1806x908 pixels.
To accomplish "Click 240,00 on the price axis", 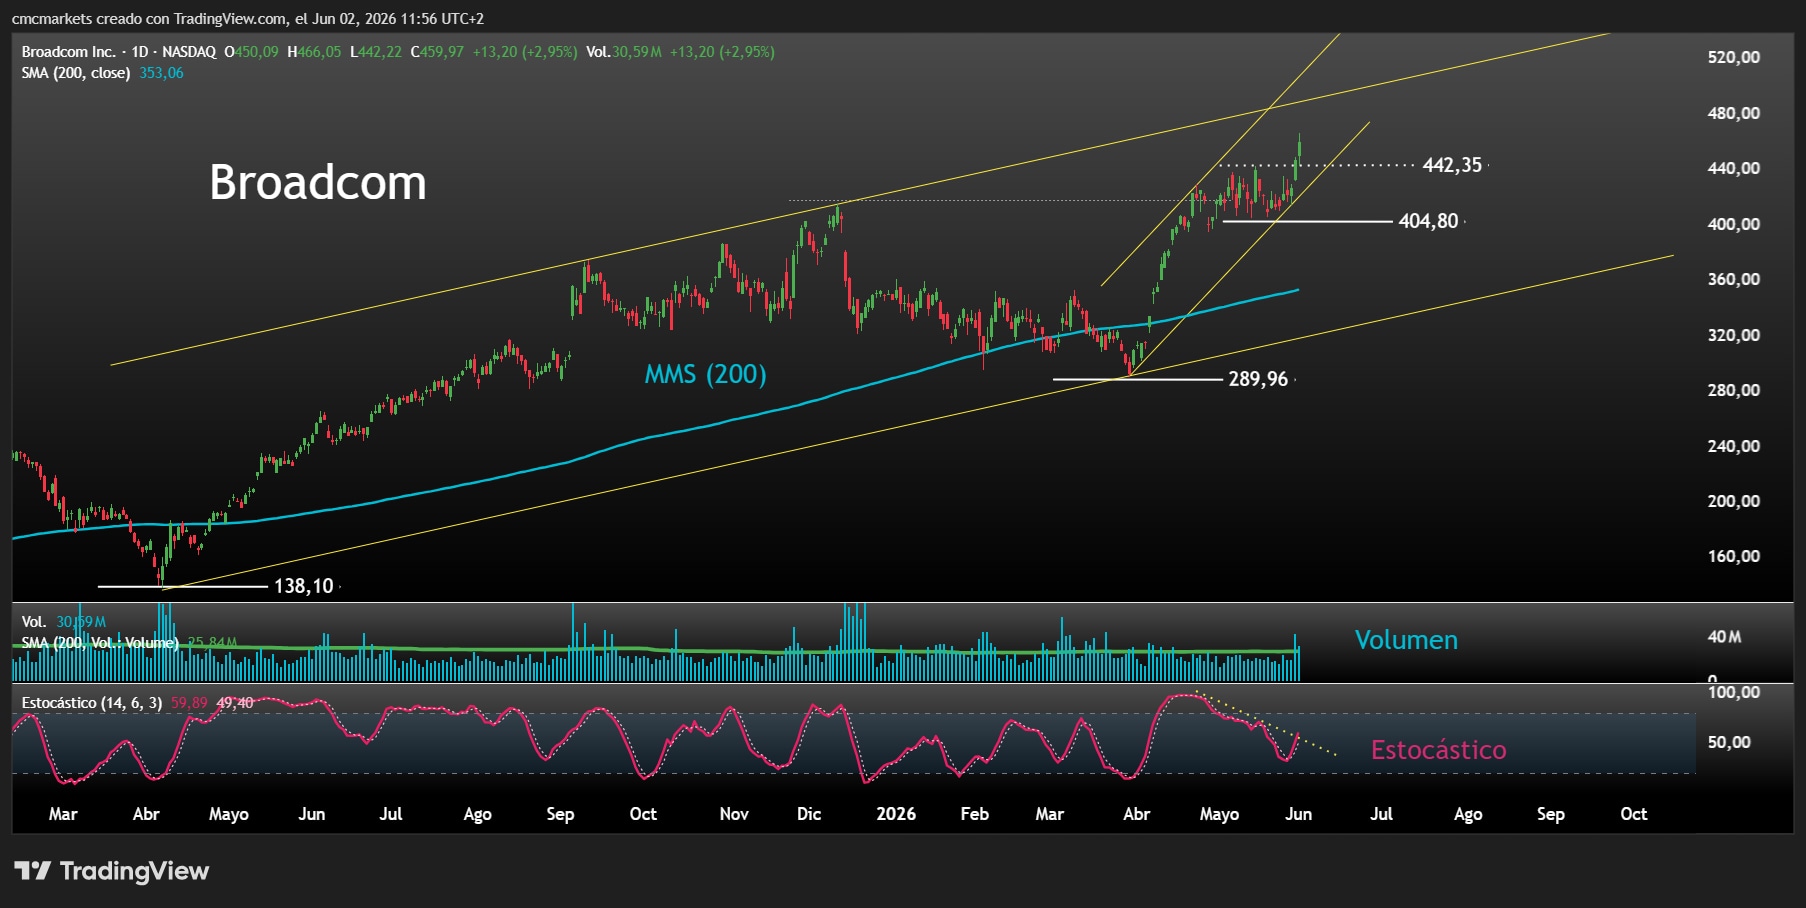I will (1734, 446).
